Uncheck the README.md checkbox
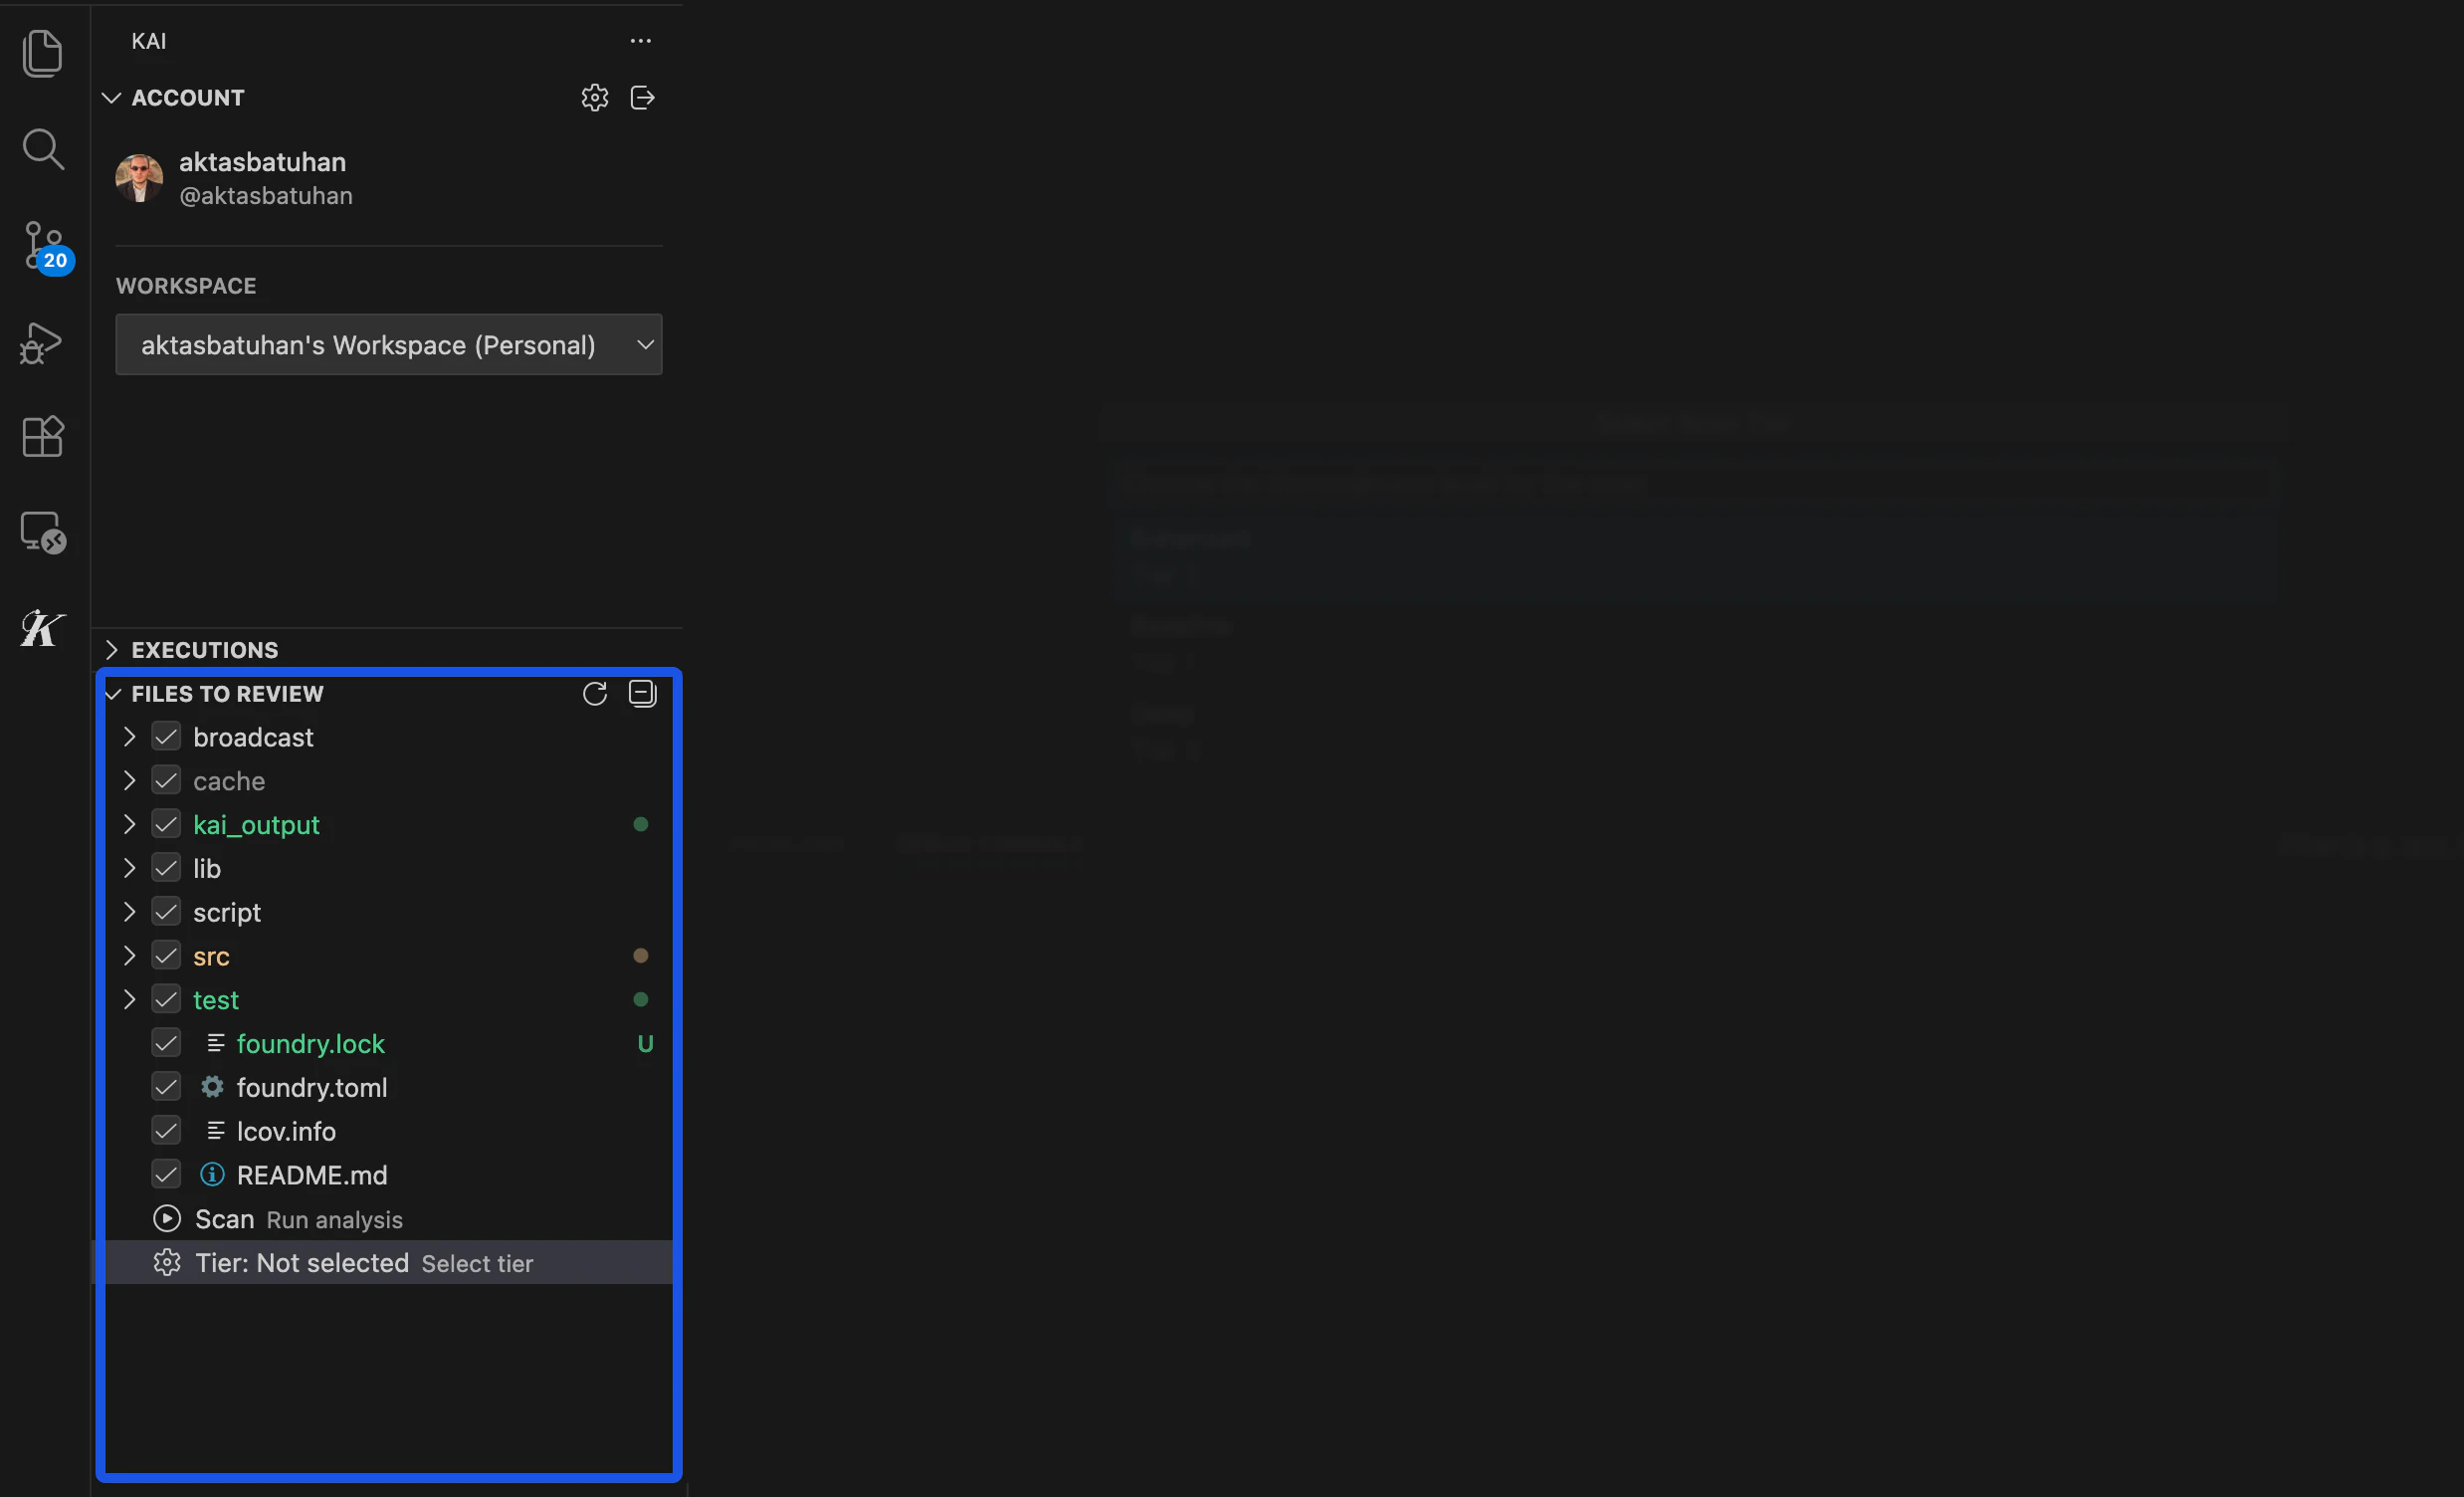Viewport: 2464px width, 1497px height. point(166,1174)
